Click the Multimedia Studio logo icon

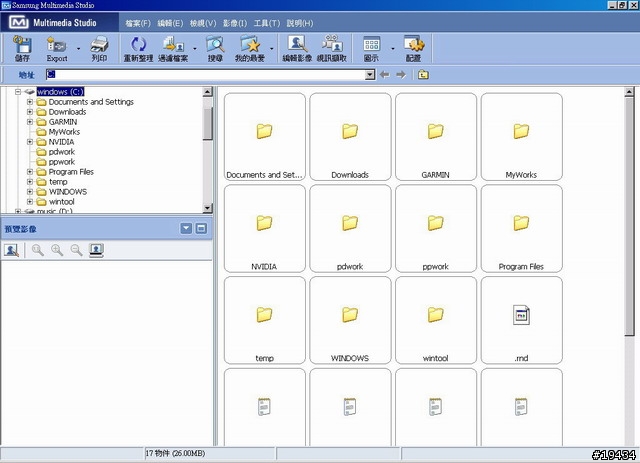point(18,22)
